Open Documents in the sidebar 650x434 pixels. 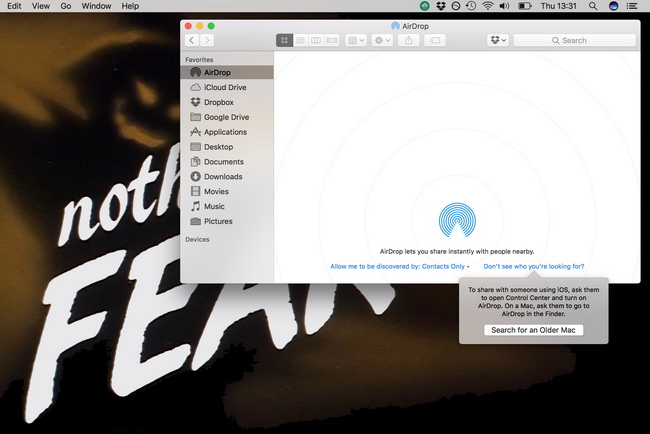227,162
